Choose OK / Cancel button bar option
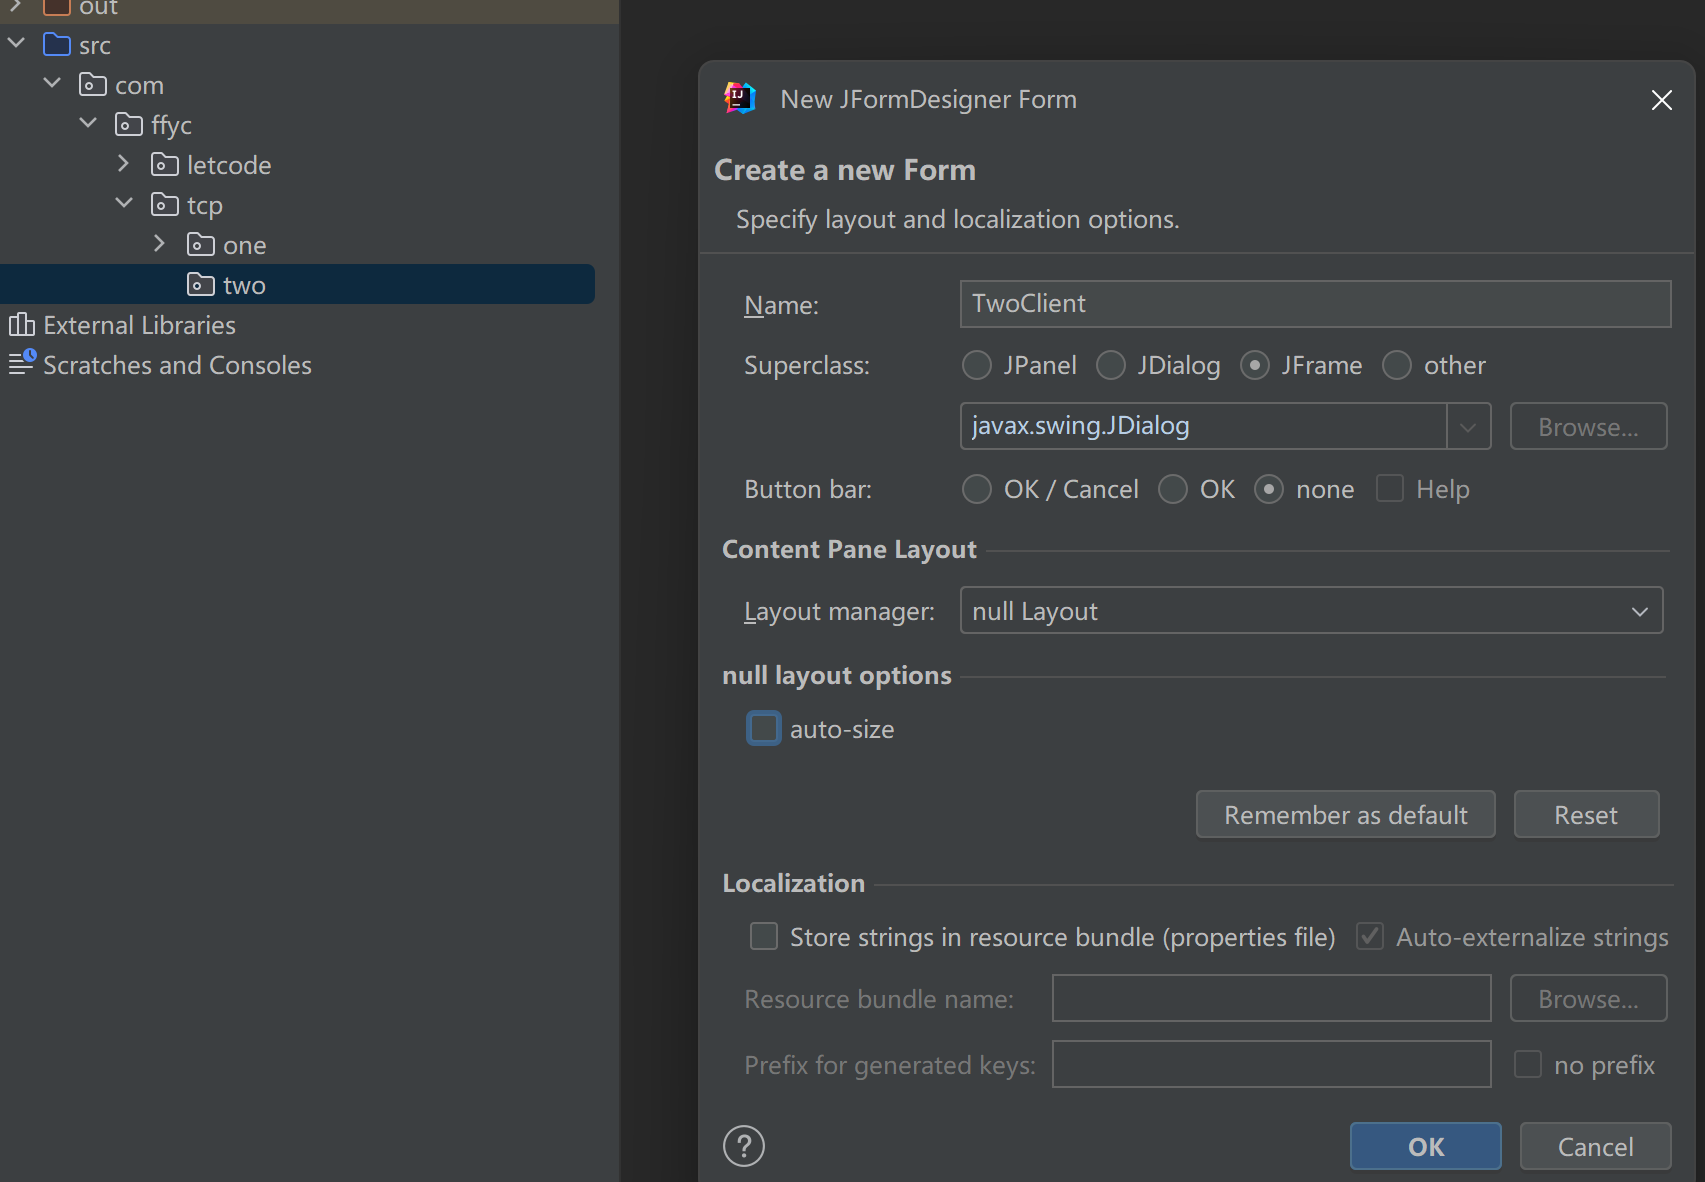Image resolution: width=1705 pixels, height=1182 pixels. [x=977, y=489]
